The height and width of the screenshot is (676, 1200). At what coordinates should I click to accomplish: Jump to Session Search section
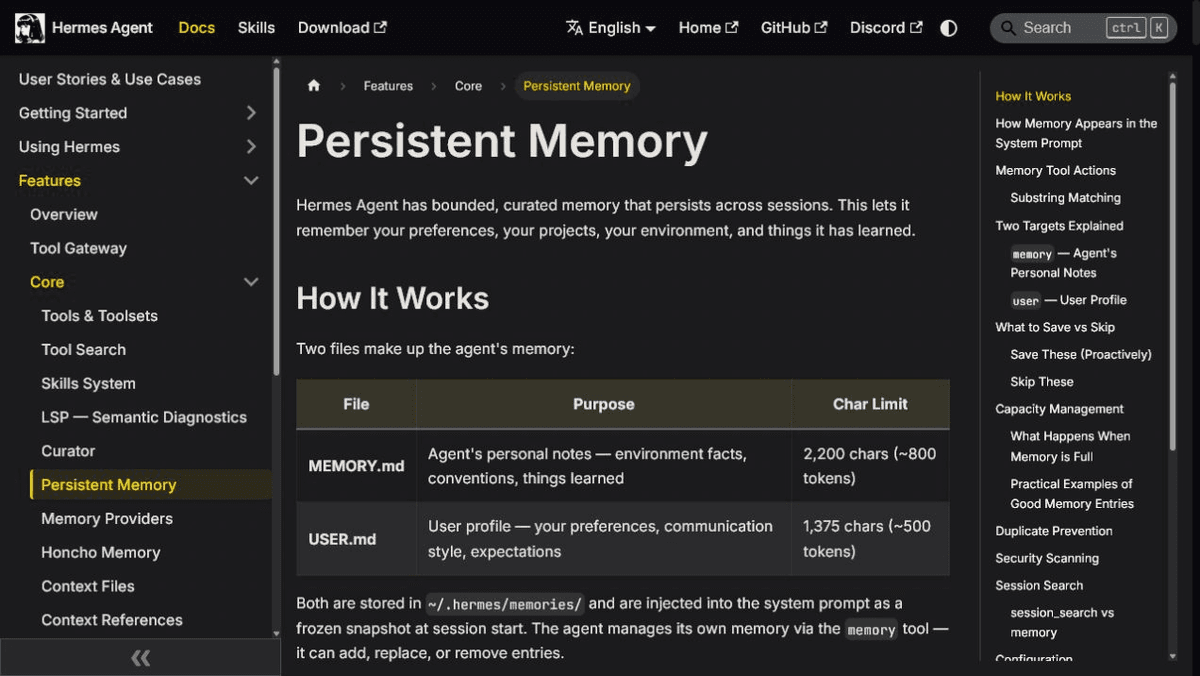coord(1039,585)
